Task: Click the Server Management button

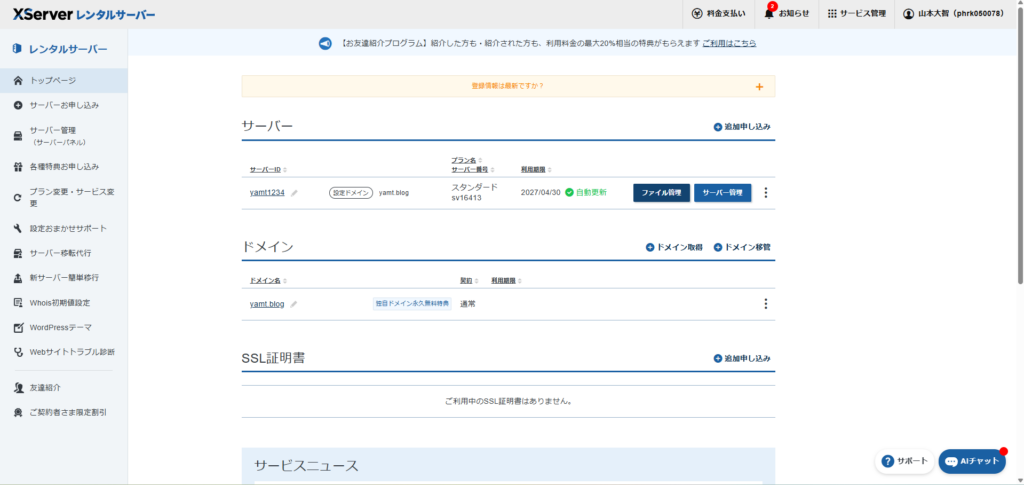Action: coord(722,193)
